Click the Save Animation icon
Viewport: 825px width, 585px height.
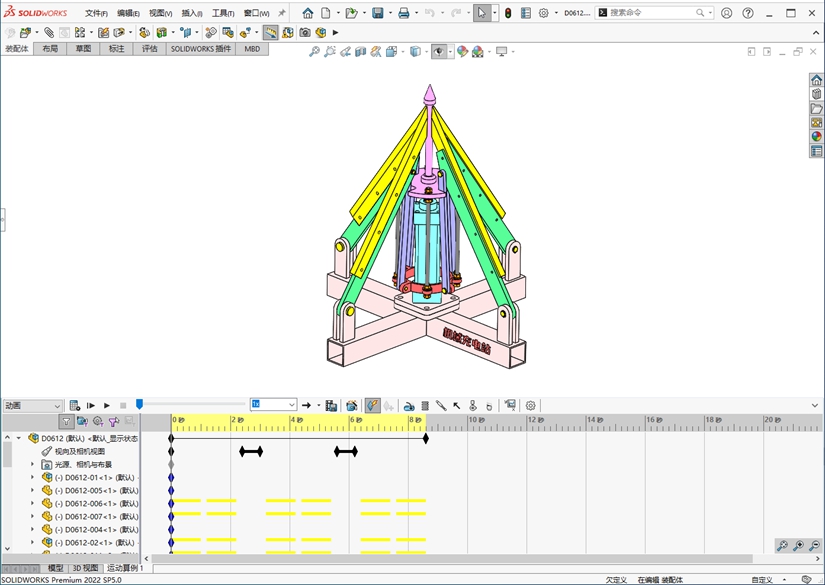331,405
